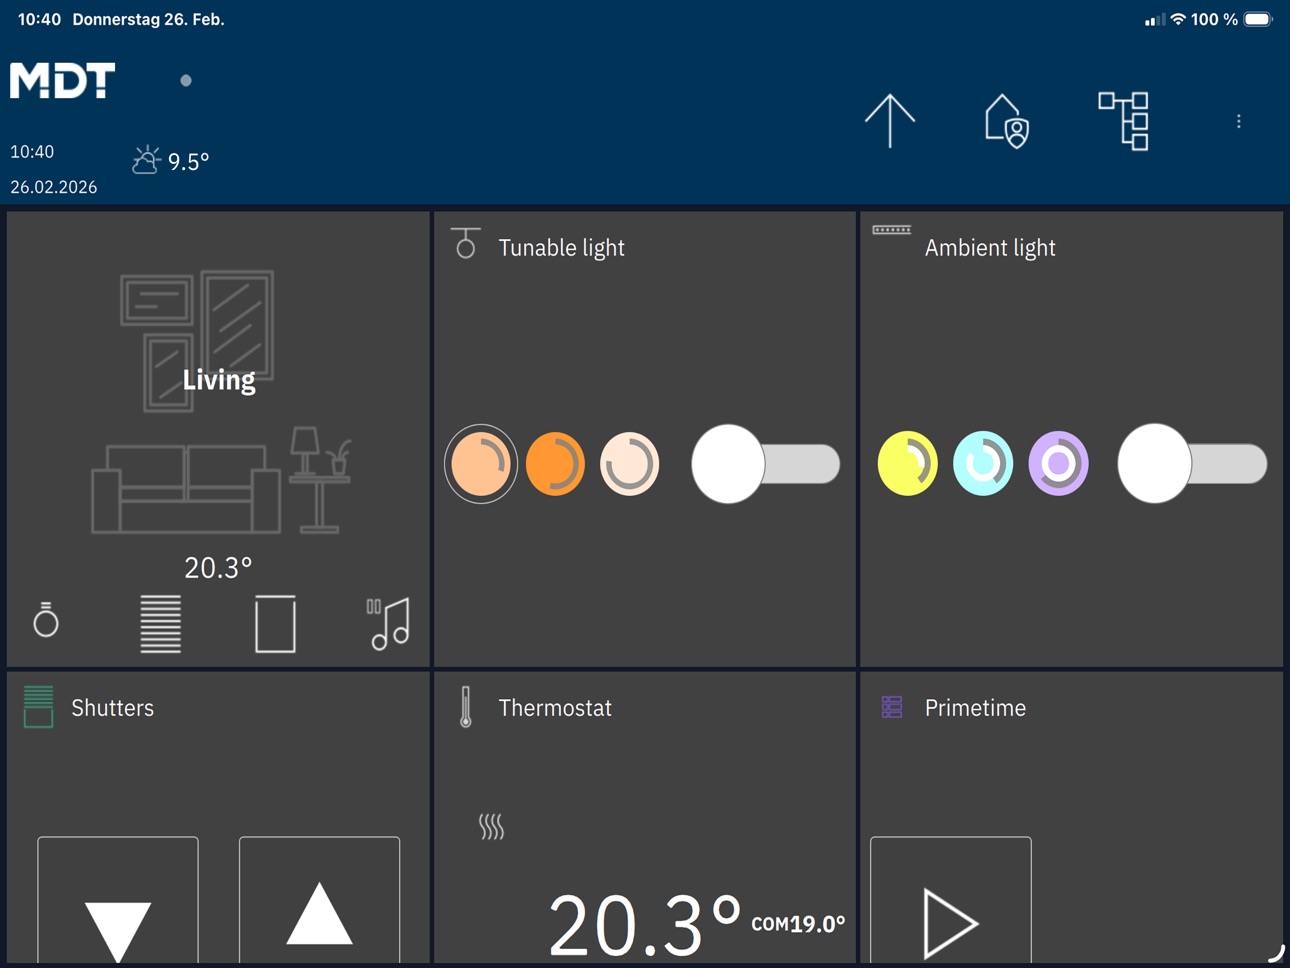Viewport: 1290px width, 968px height.
Task: Tap the 26.02.2026 date in header
Action: click(54, 187)
